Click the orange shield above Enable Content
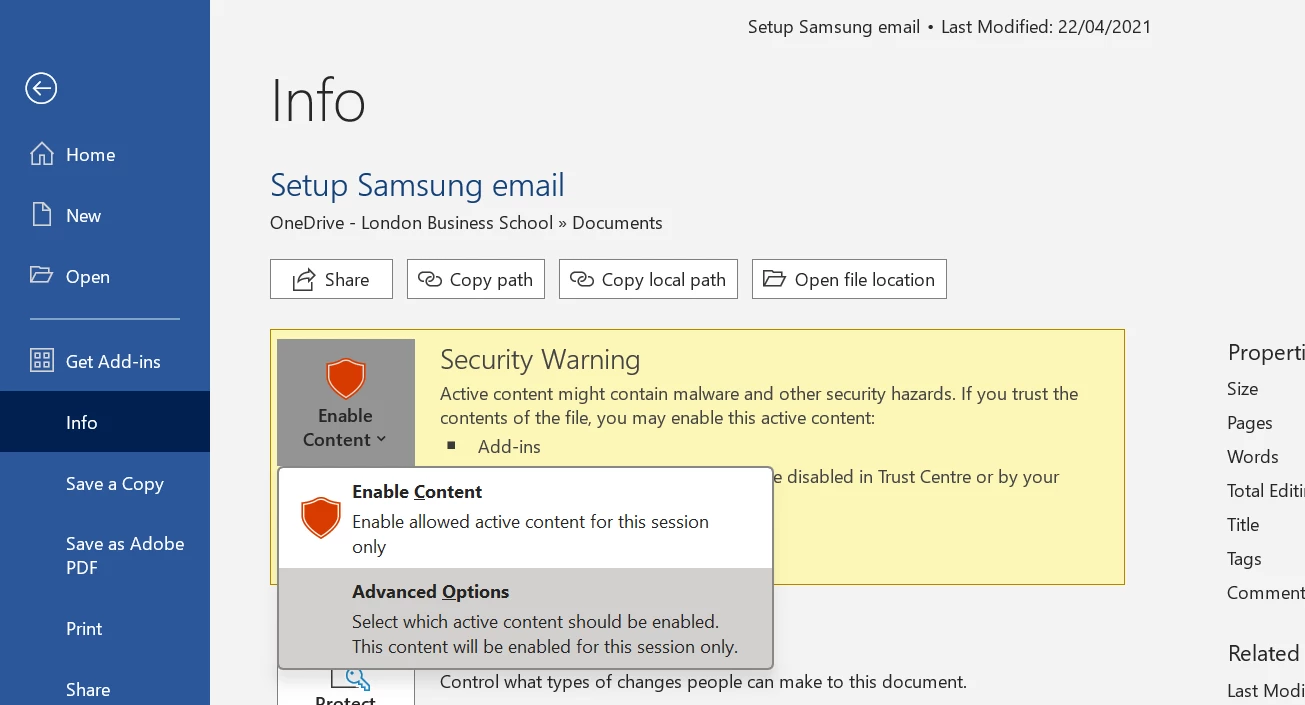 (x=346, y=379)
